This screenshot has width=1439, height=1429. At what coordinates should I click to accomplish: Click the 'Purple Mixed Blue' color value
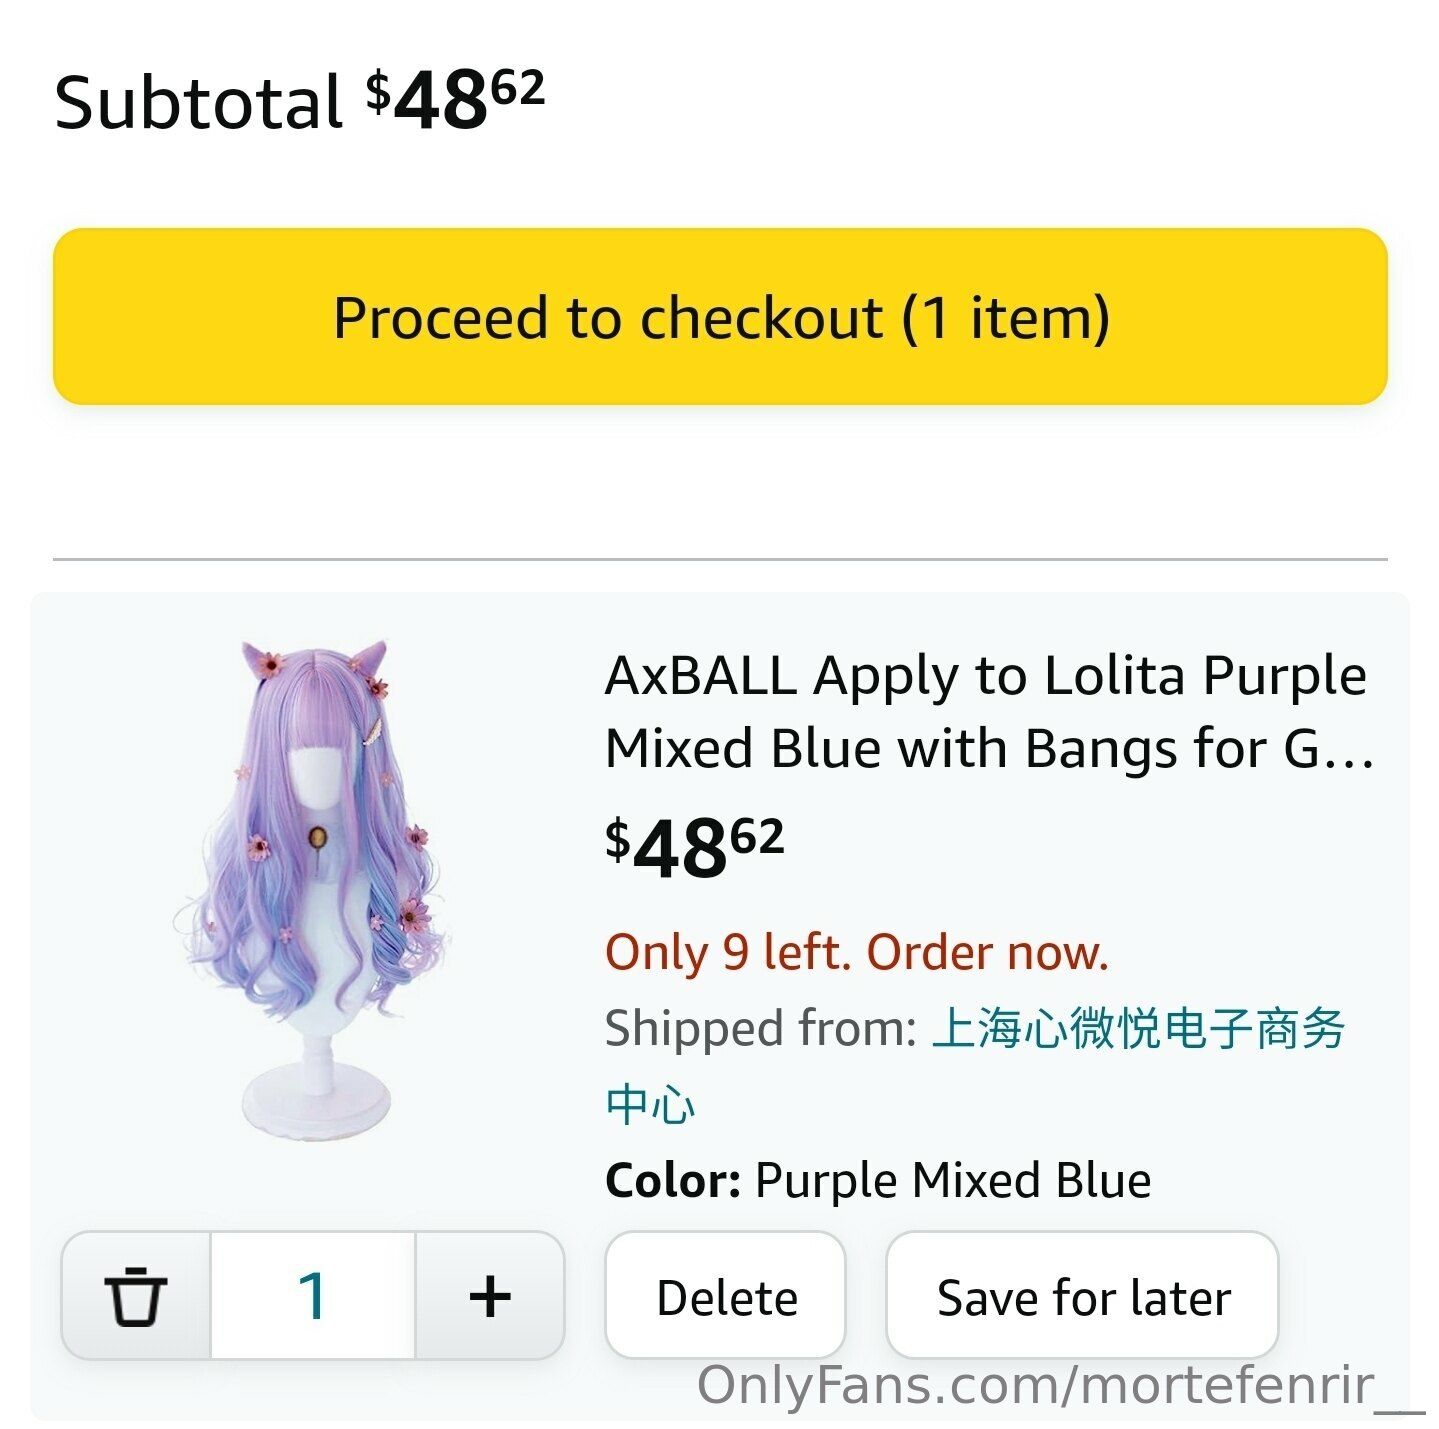click(953, 1180)
